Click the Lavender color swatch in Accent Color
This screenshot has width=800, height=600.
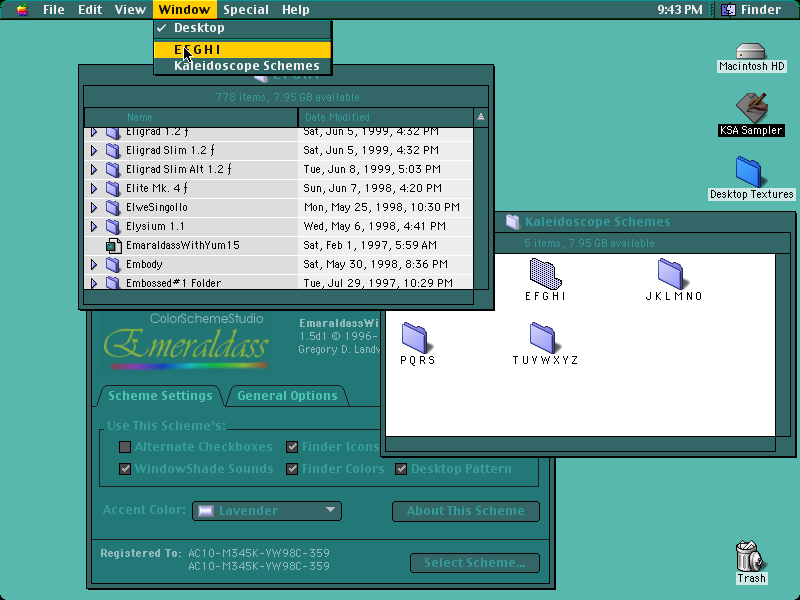click(x=206, y=511)
